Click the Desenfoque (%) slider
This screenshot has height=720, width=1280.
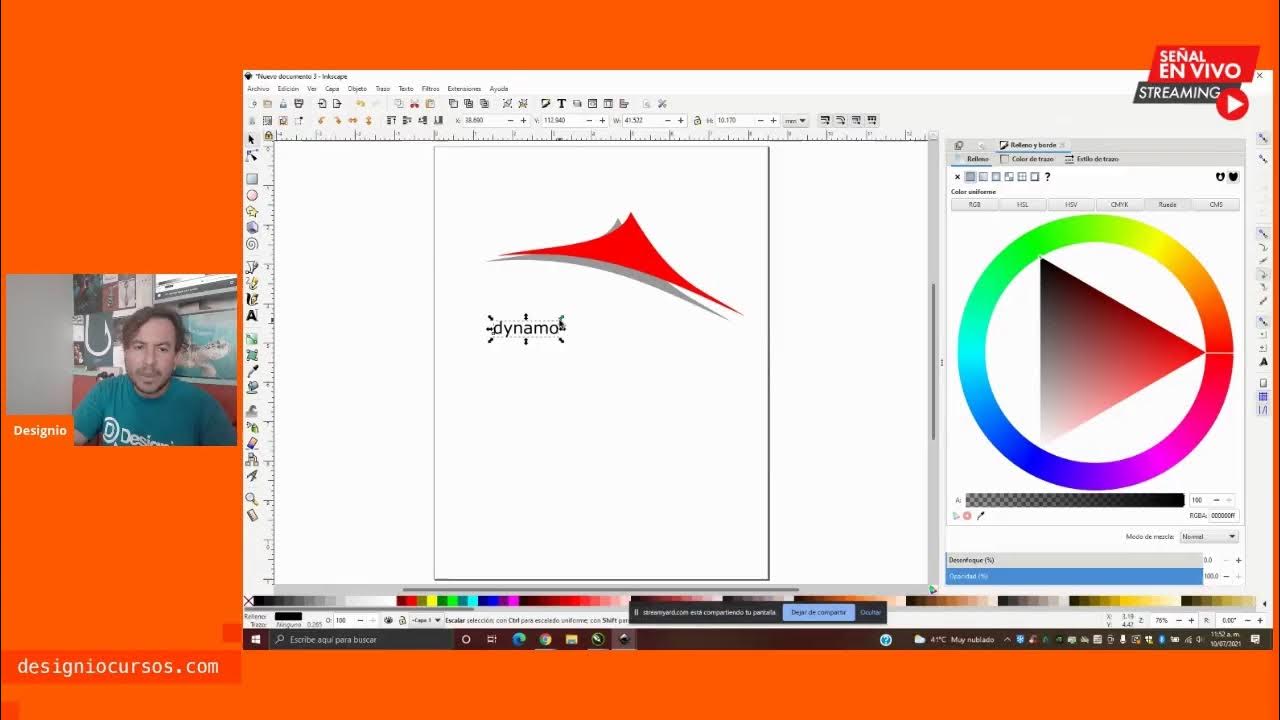pos(1074,560)
